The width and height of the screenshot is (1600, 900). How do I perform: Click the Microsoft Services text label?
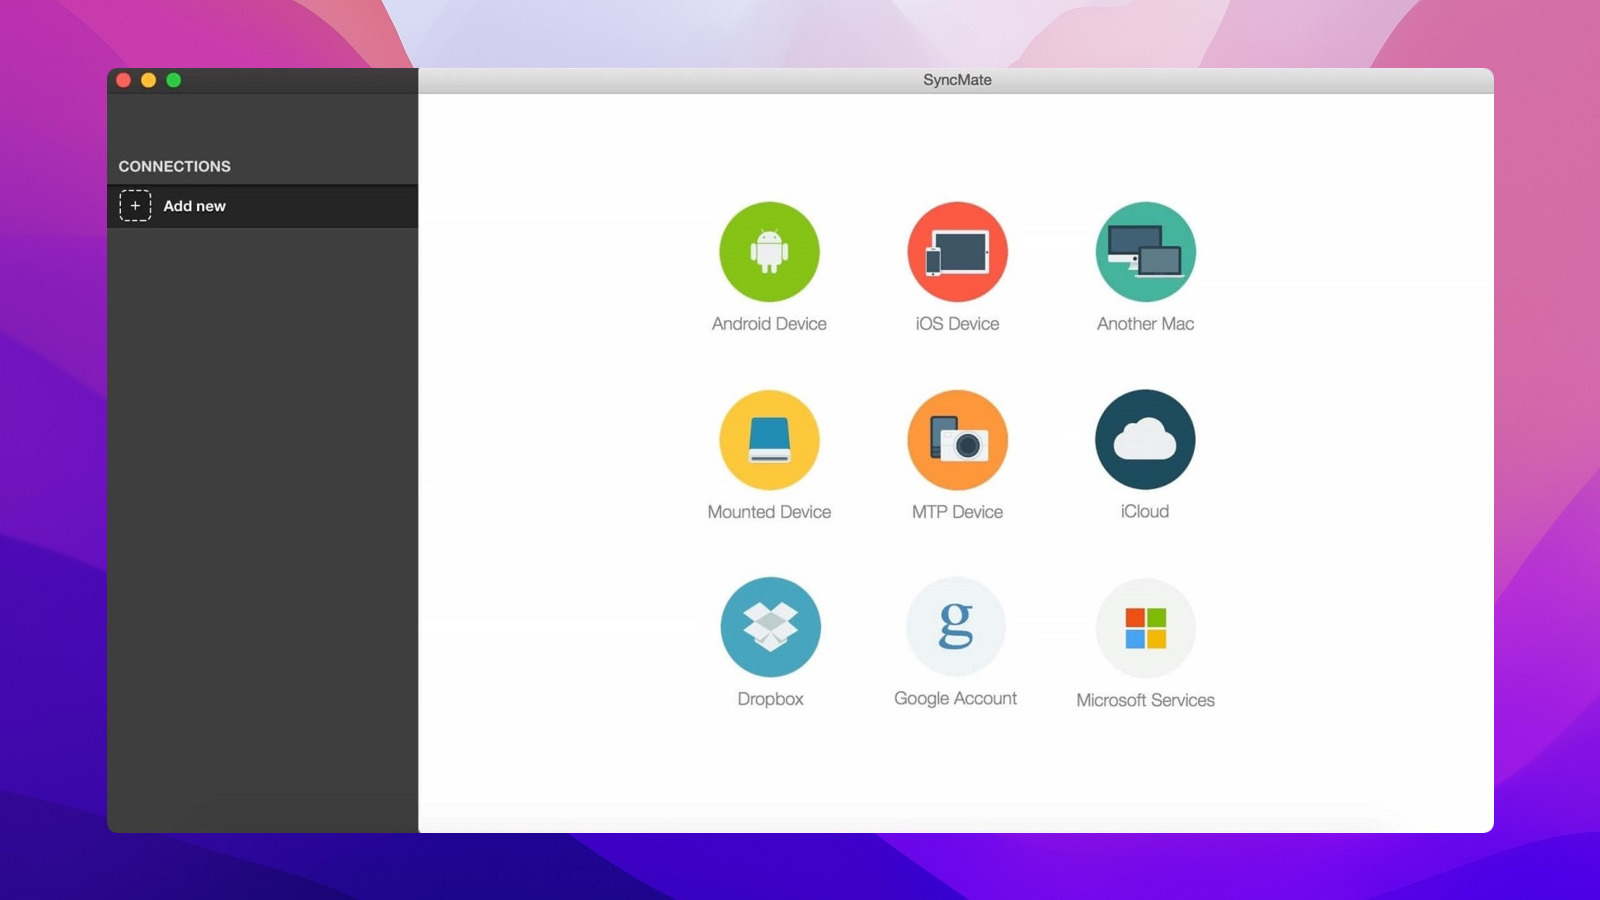(x=1146, y=700)
